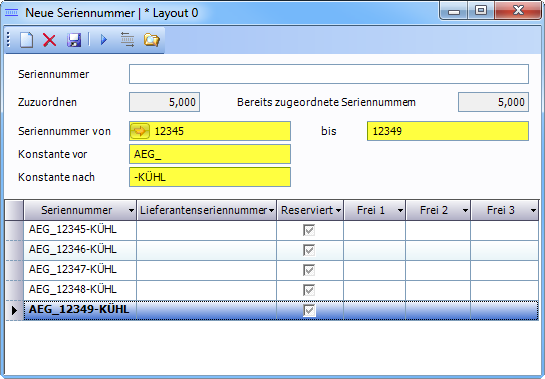
Task: Click the Bereits zugeordnete Seriennummern value field
Action: 493,102
